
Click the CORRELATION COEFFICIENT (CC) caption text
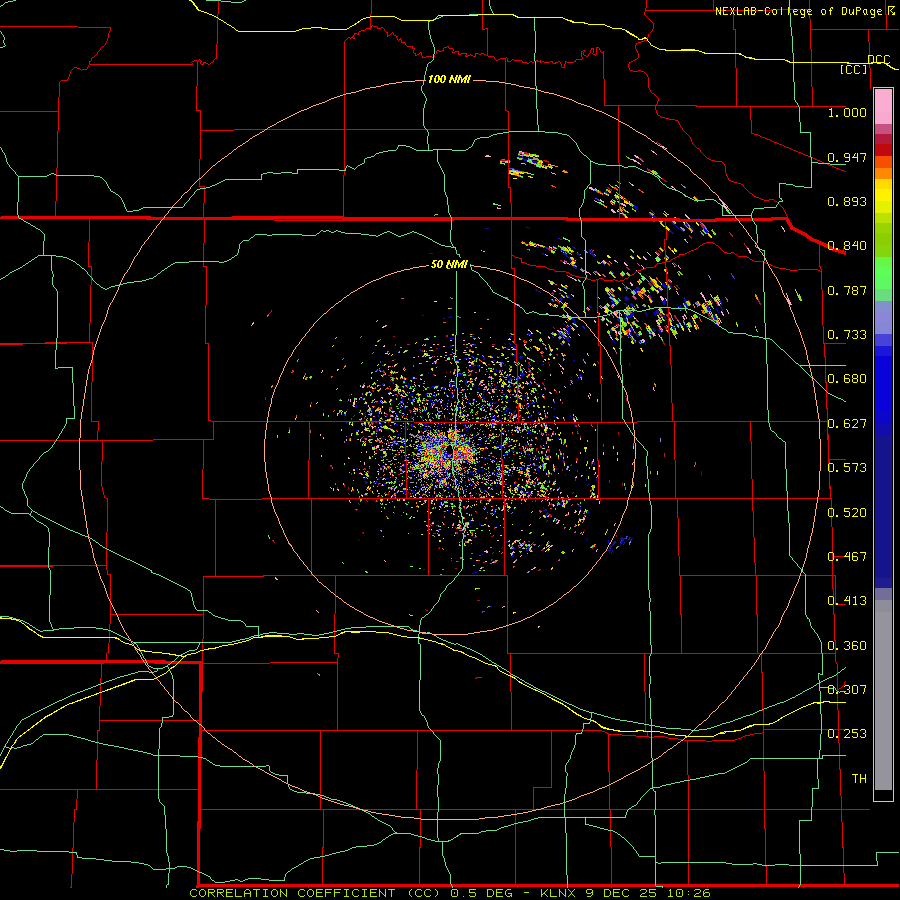(x=315, y=893)
